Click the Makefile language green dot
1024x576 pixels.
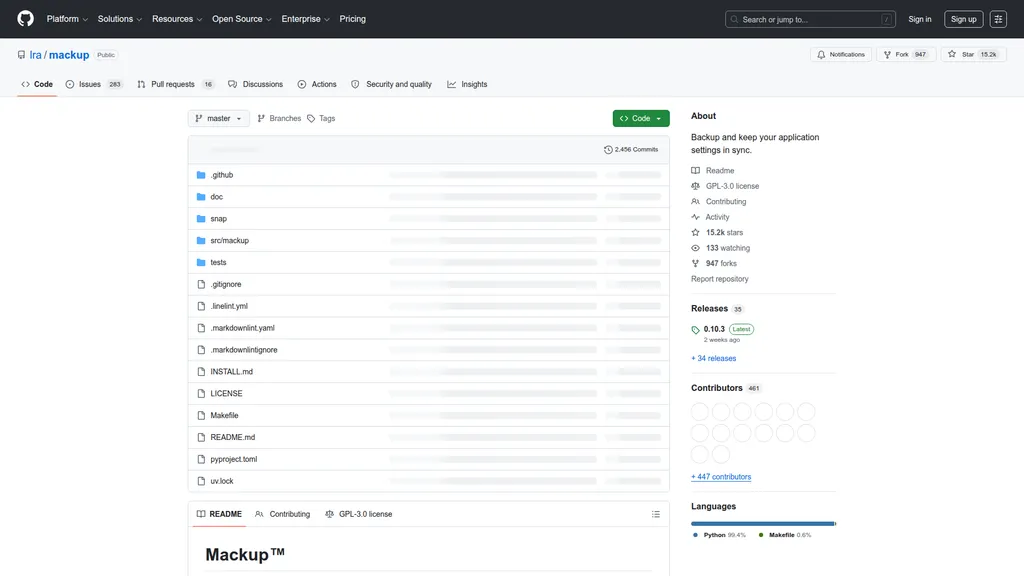click(761, 535)
